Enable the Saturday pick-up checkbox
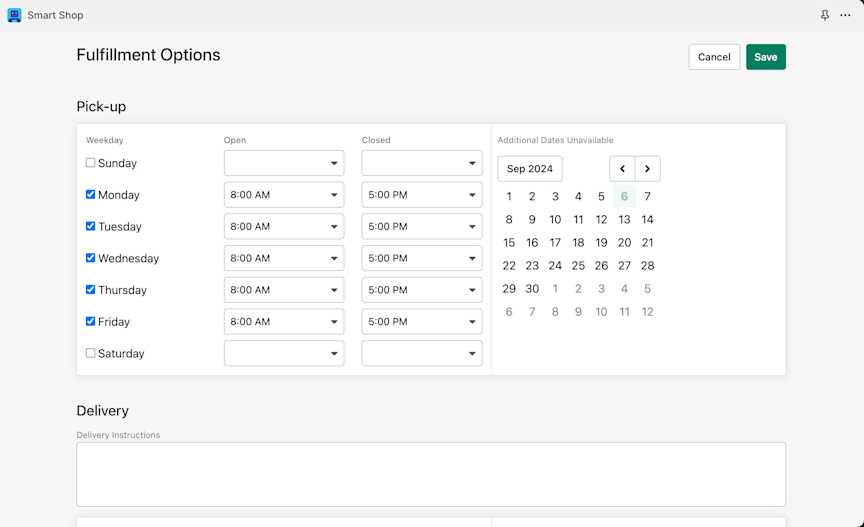Viewport: 864px width, 527px height. pyautogui.click(x=90, y=353)
